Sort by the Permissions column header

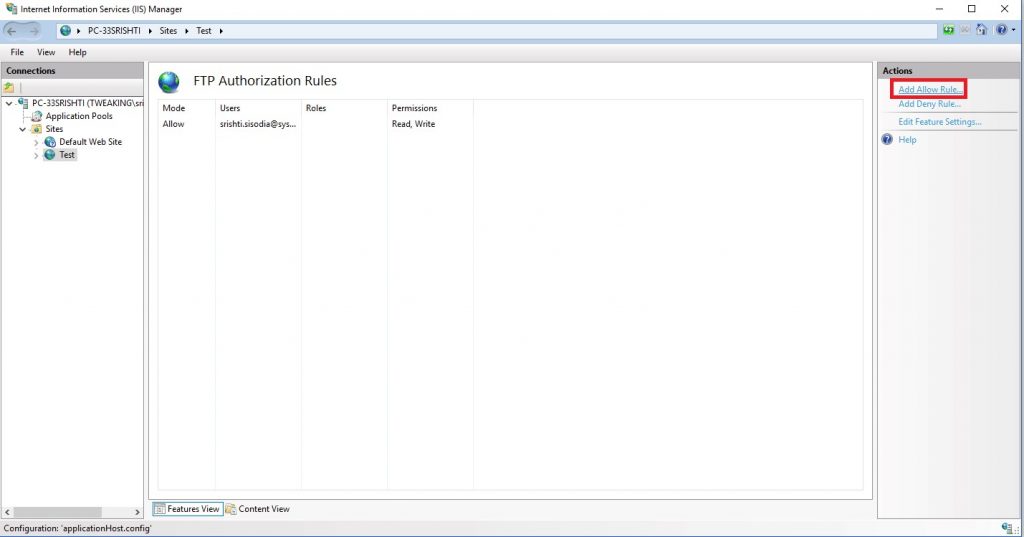(430, 108)
